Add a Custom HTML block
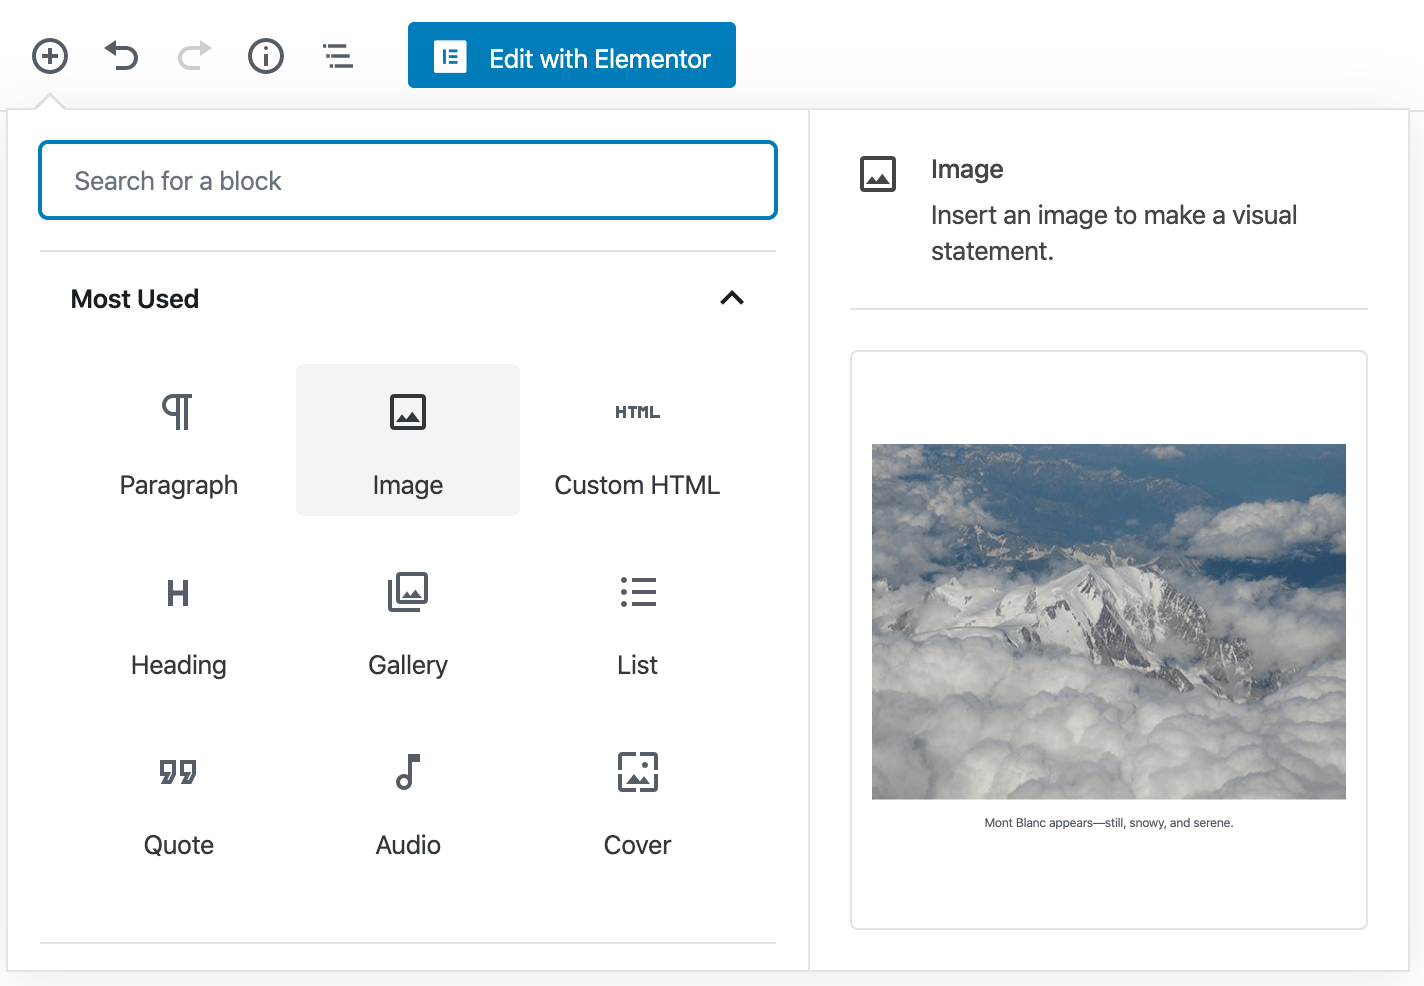This screenshot has width=1424, height=986. point(637,441)
